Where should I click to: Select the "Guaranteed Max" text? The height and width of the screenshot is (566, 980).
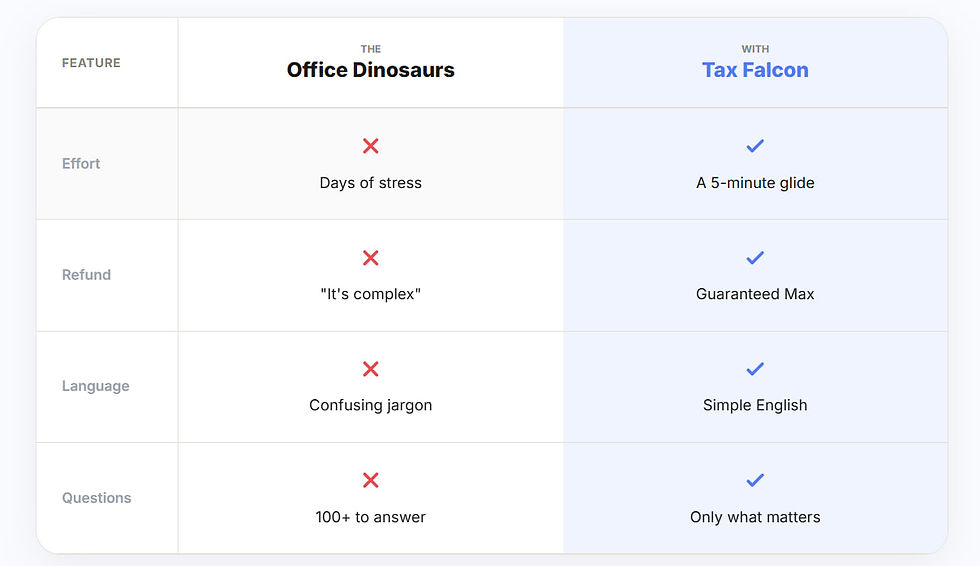(x=755, y=294)
